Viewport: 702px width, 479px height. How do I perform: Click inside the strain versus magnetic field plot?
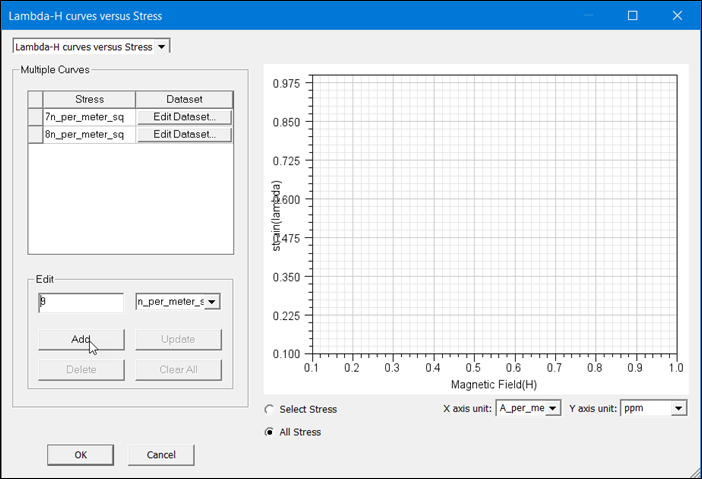[x=493, y=218]
